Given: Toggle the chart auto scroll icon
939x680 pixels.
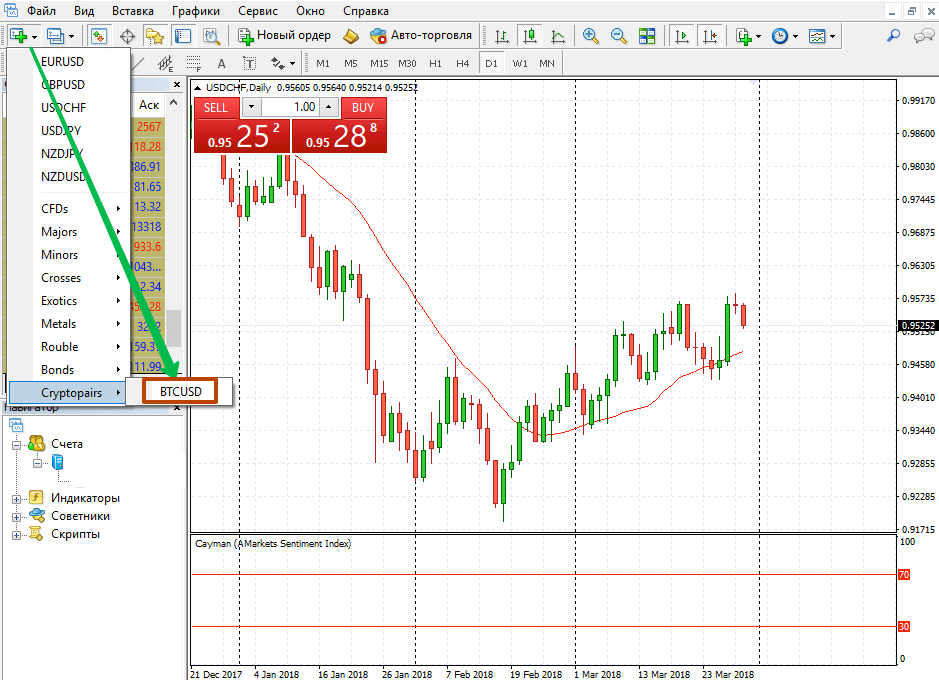Looking at the screenshot, I should click(682, 36).
